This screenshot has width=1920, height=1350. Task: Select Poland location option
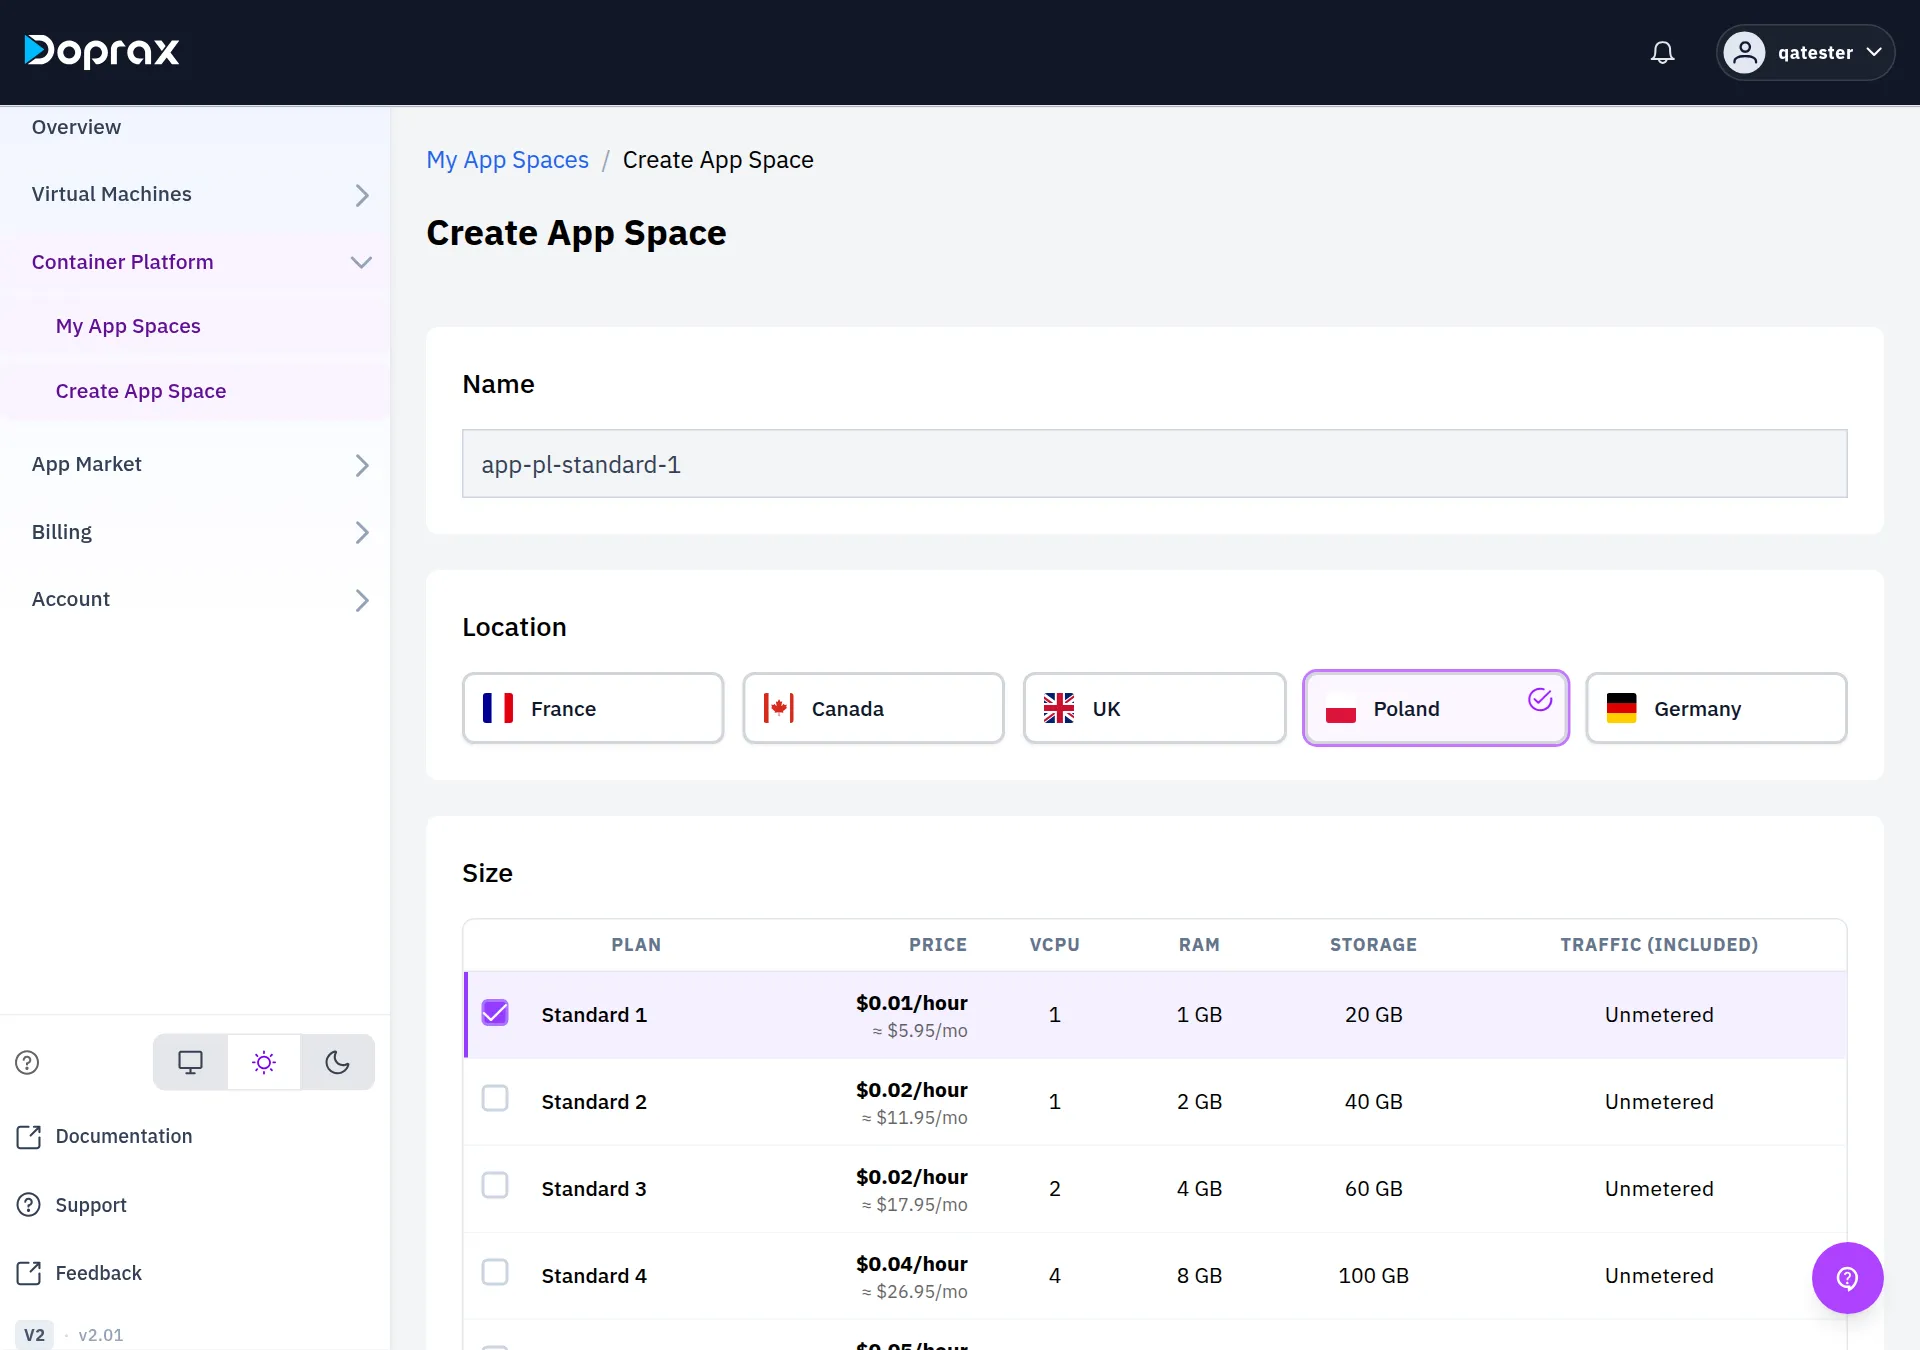pyautogui.click(x=1436, y=708)
